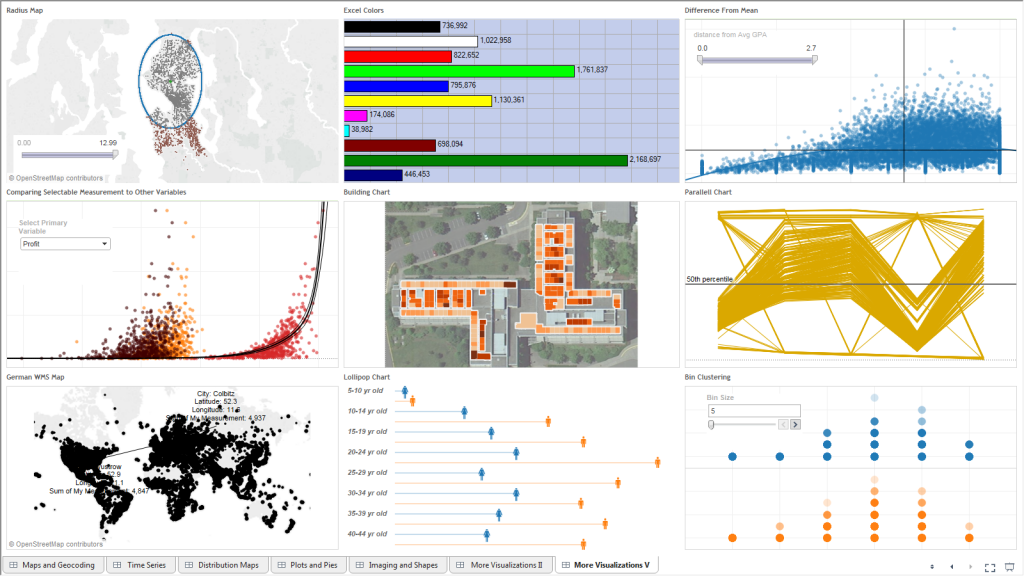Click the Bin Size slider handle
Image resolution: width=1024 pixels, height=576 pixels.
(711, 424)
